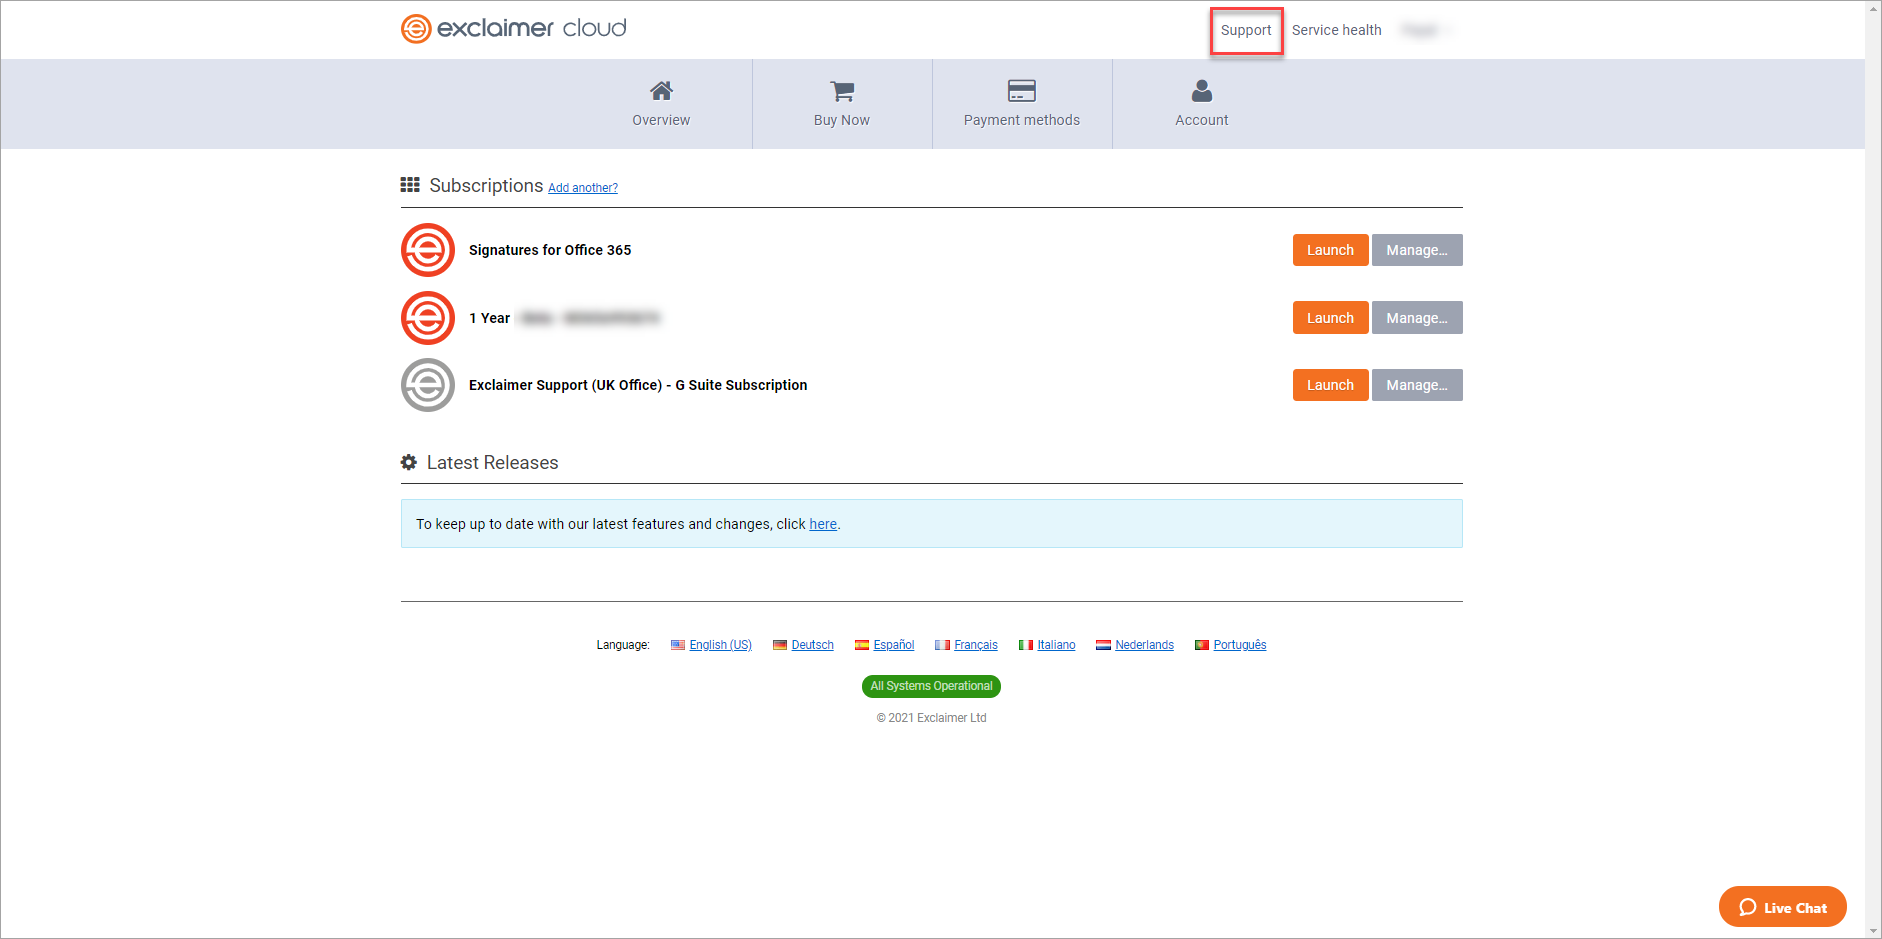Open Manage for the 1 Year subscription

tap(1416, 318)
